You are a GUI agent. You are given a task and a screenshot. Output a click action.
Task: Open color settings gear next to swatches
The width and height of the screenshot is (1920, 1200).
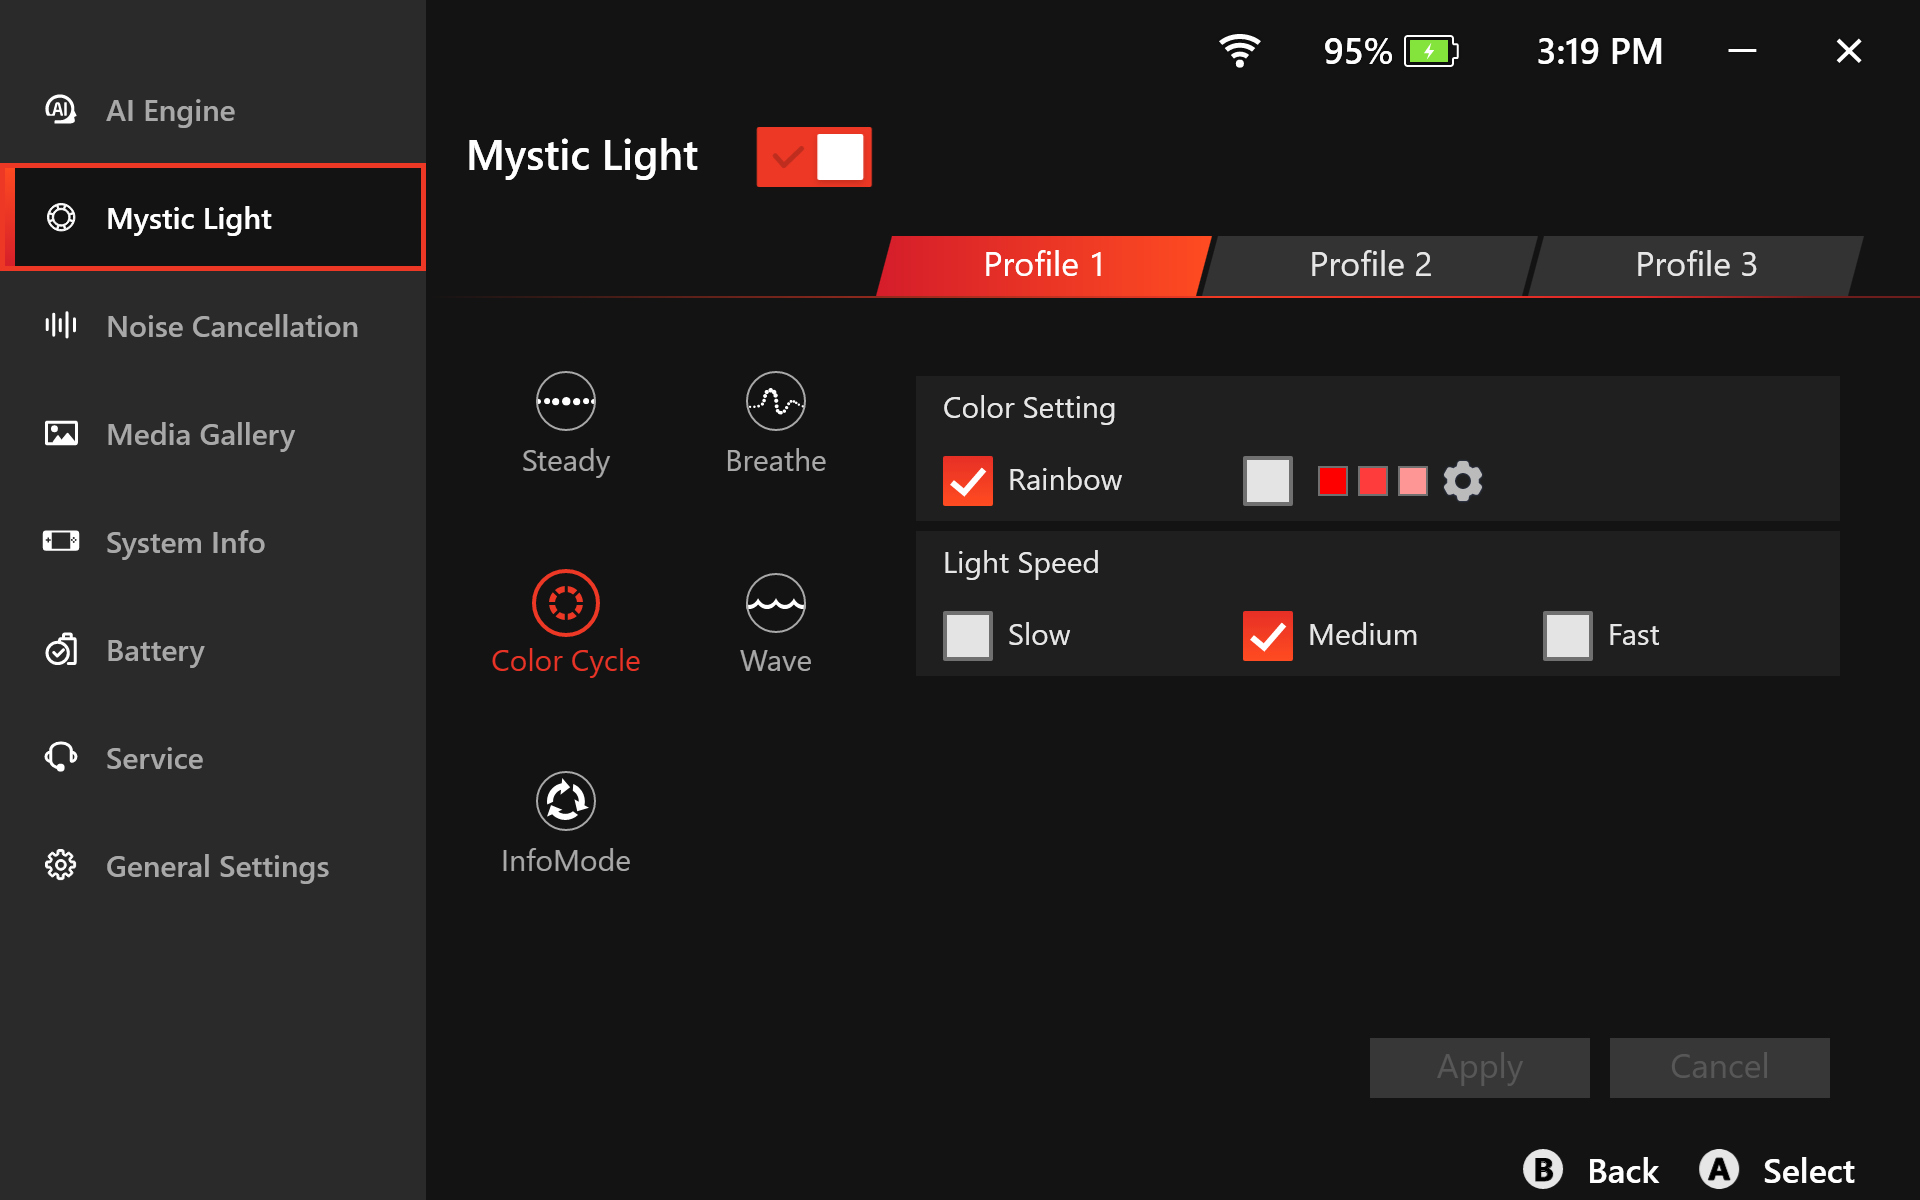pos(1463,481)
